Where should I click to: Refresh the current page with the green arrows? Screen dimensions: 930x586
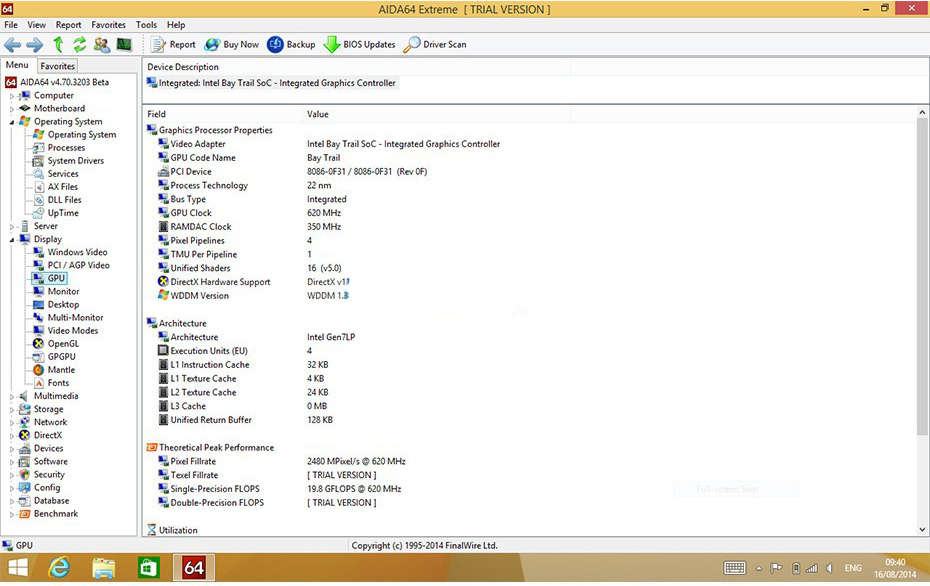79,44
